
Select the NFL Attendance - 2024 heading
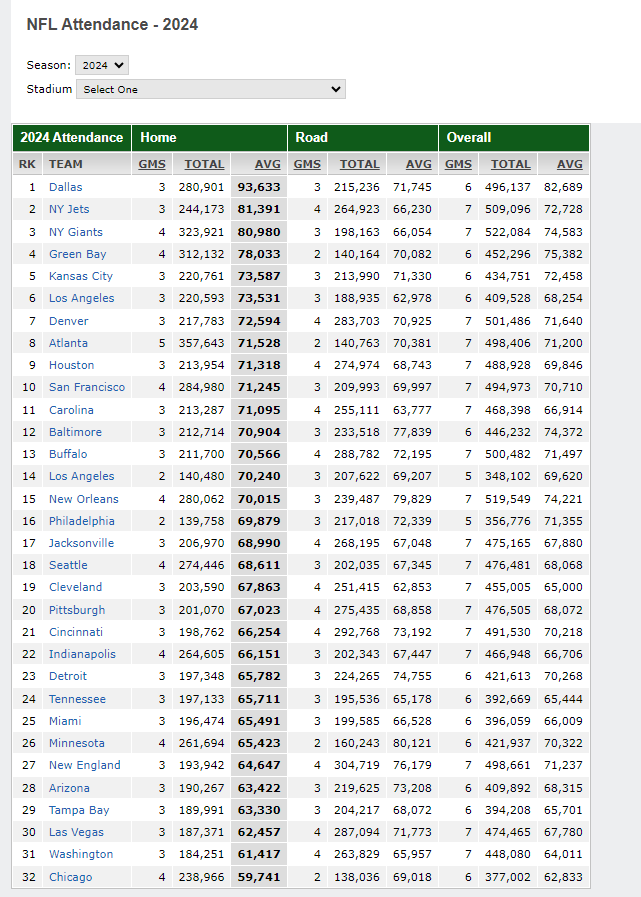112,25
